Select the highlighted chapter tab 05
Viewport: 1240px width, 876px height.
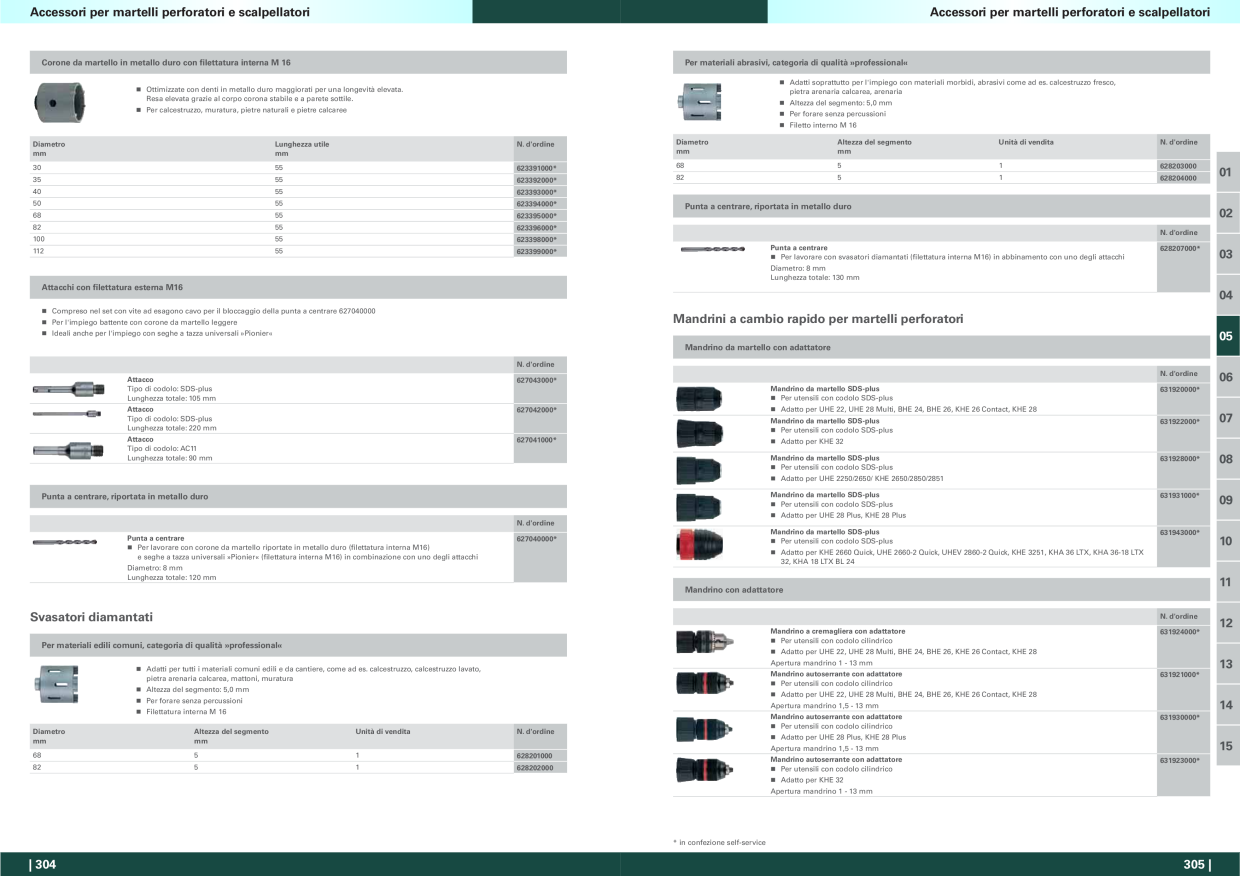[x=1227, y=336]
